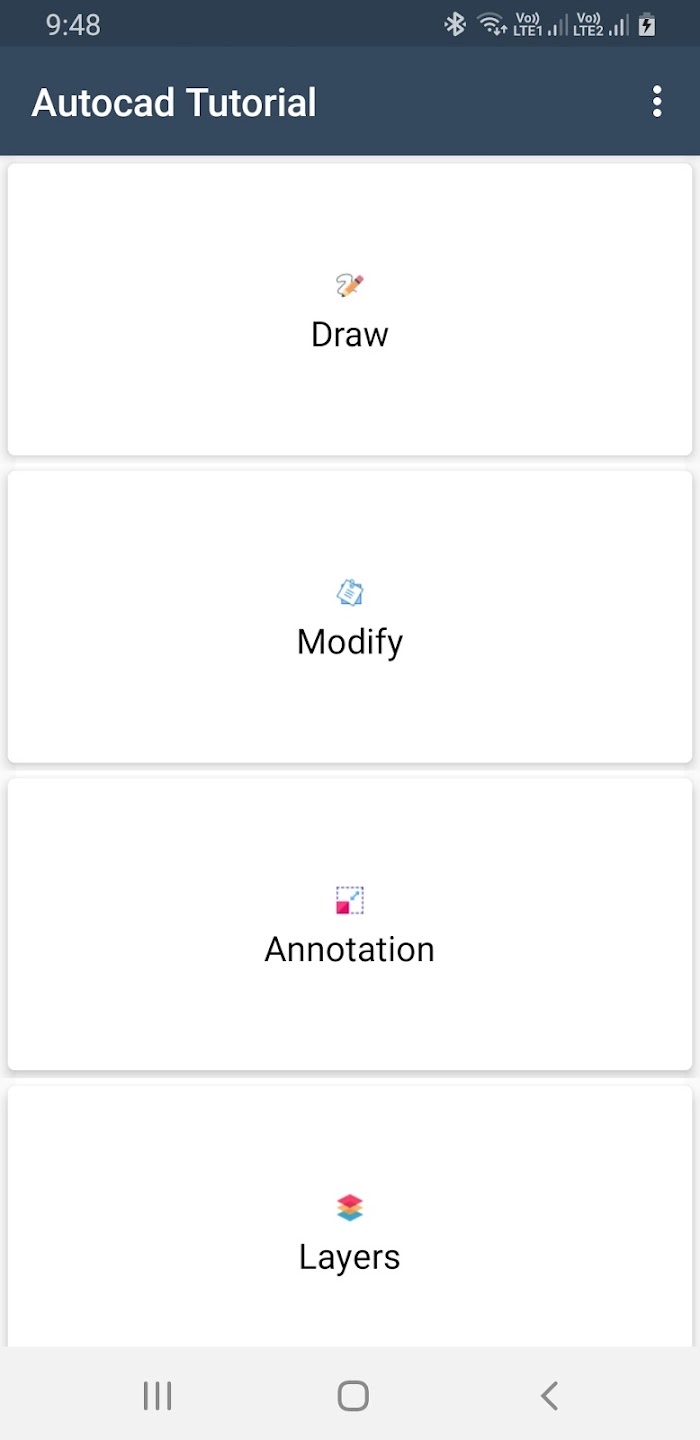Tap the Draw pencil icon

(350, 285)
